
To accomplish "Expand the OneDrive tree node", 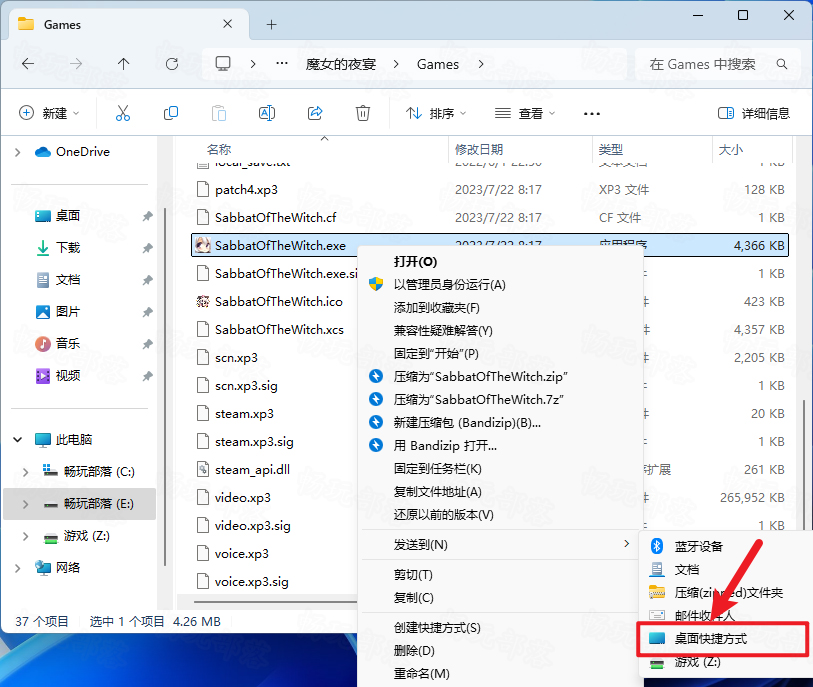I will tap(18, 152).
